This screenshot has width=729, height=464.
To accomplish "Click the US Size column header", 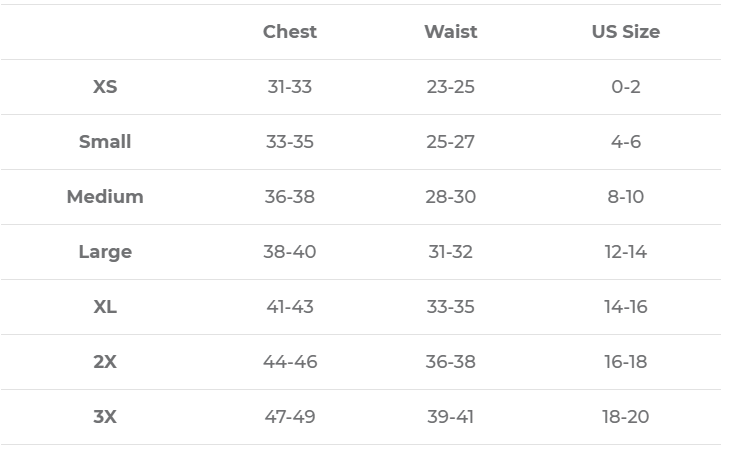I will coord(625,32).
